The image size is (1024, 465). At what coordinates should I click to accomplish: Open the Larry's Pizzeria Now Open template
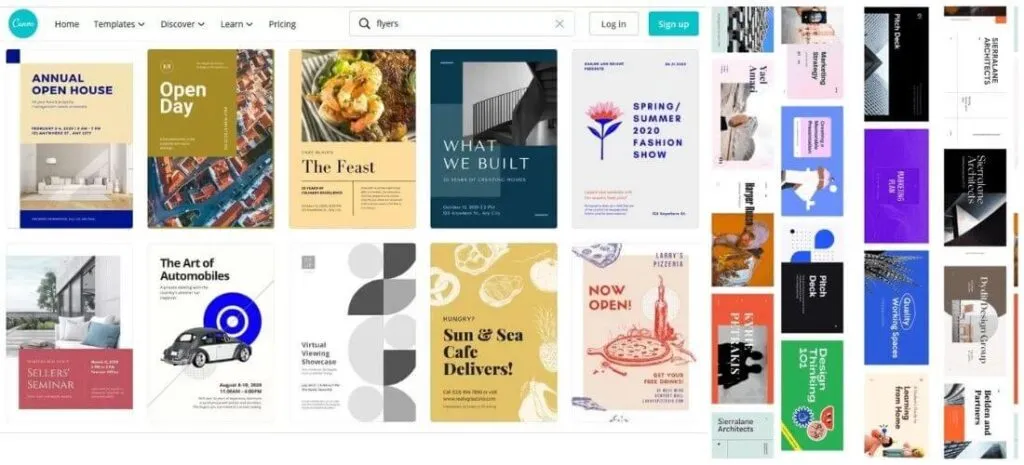pos(635,332)
